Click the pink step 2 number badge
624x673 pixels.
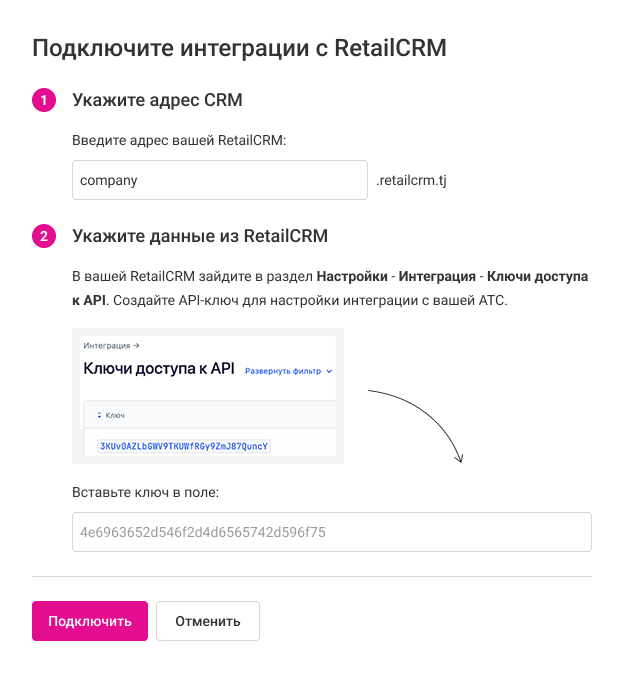pyautogui.click(x=44, y=237)
